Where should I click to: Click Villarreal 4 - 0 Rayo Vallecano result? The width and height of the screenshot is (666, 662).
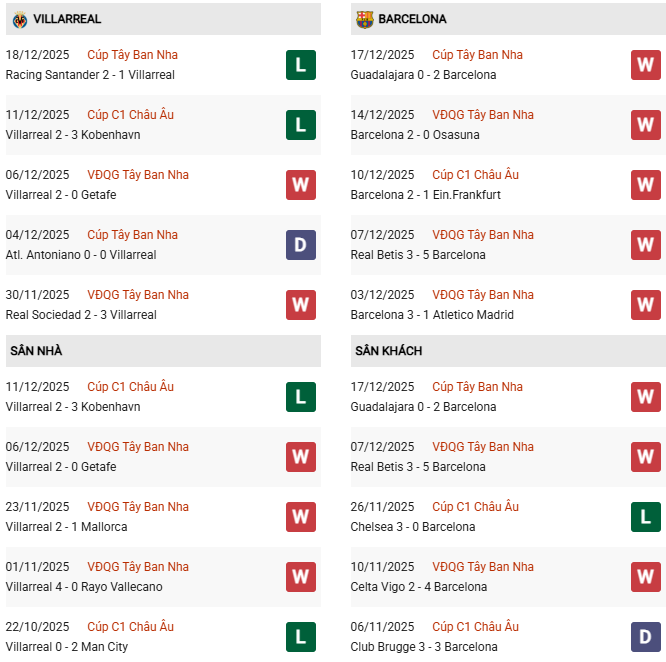pyautogui.click(x=84, y=587)
